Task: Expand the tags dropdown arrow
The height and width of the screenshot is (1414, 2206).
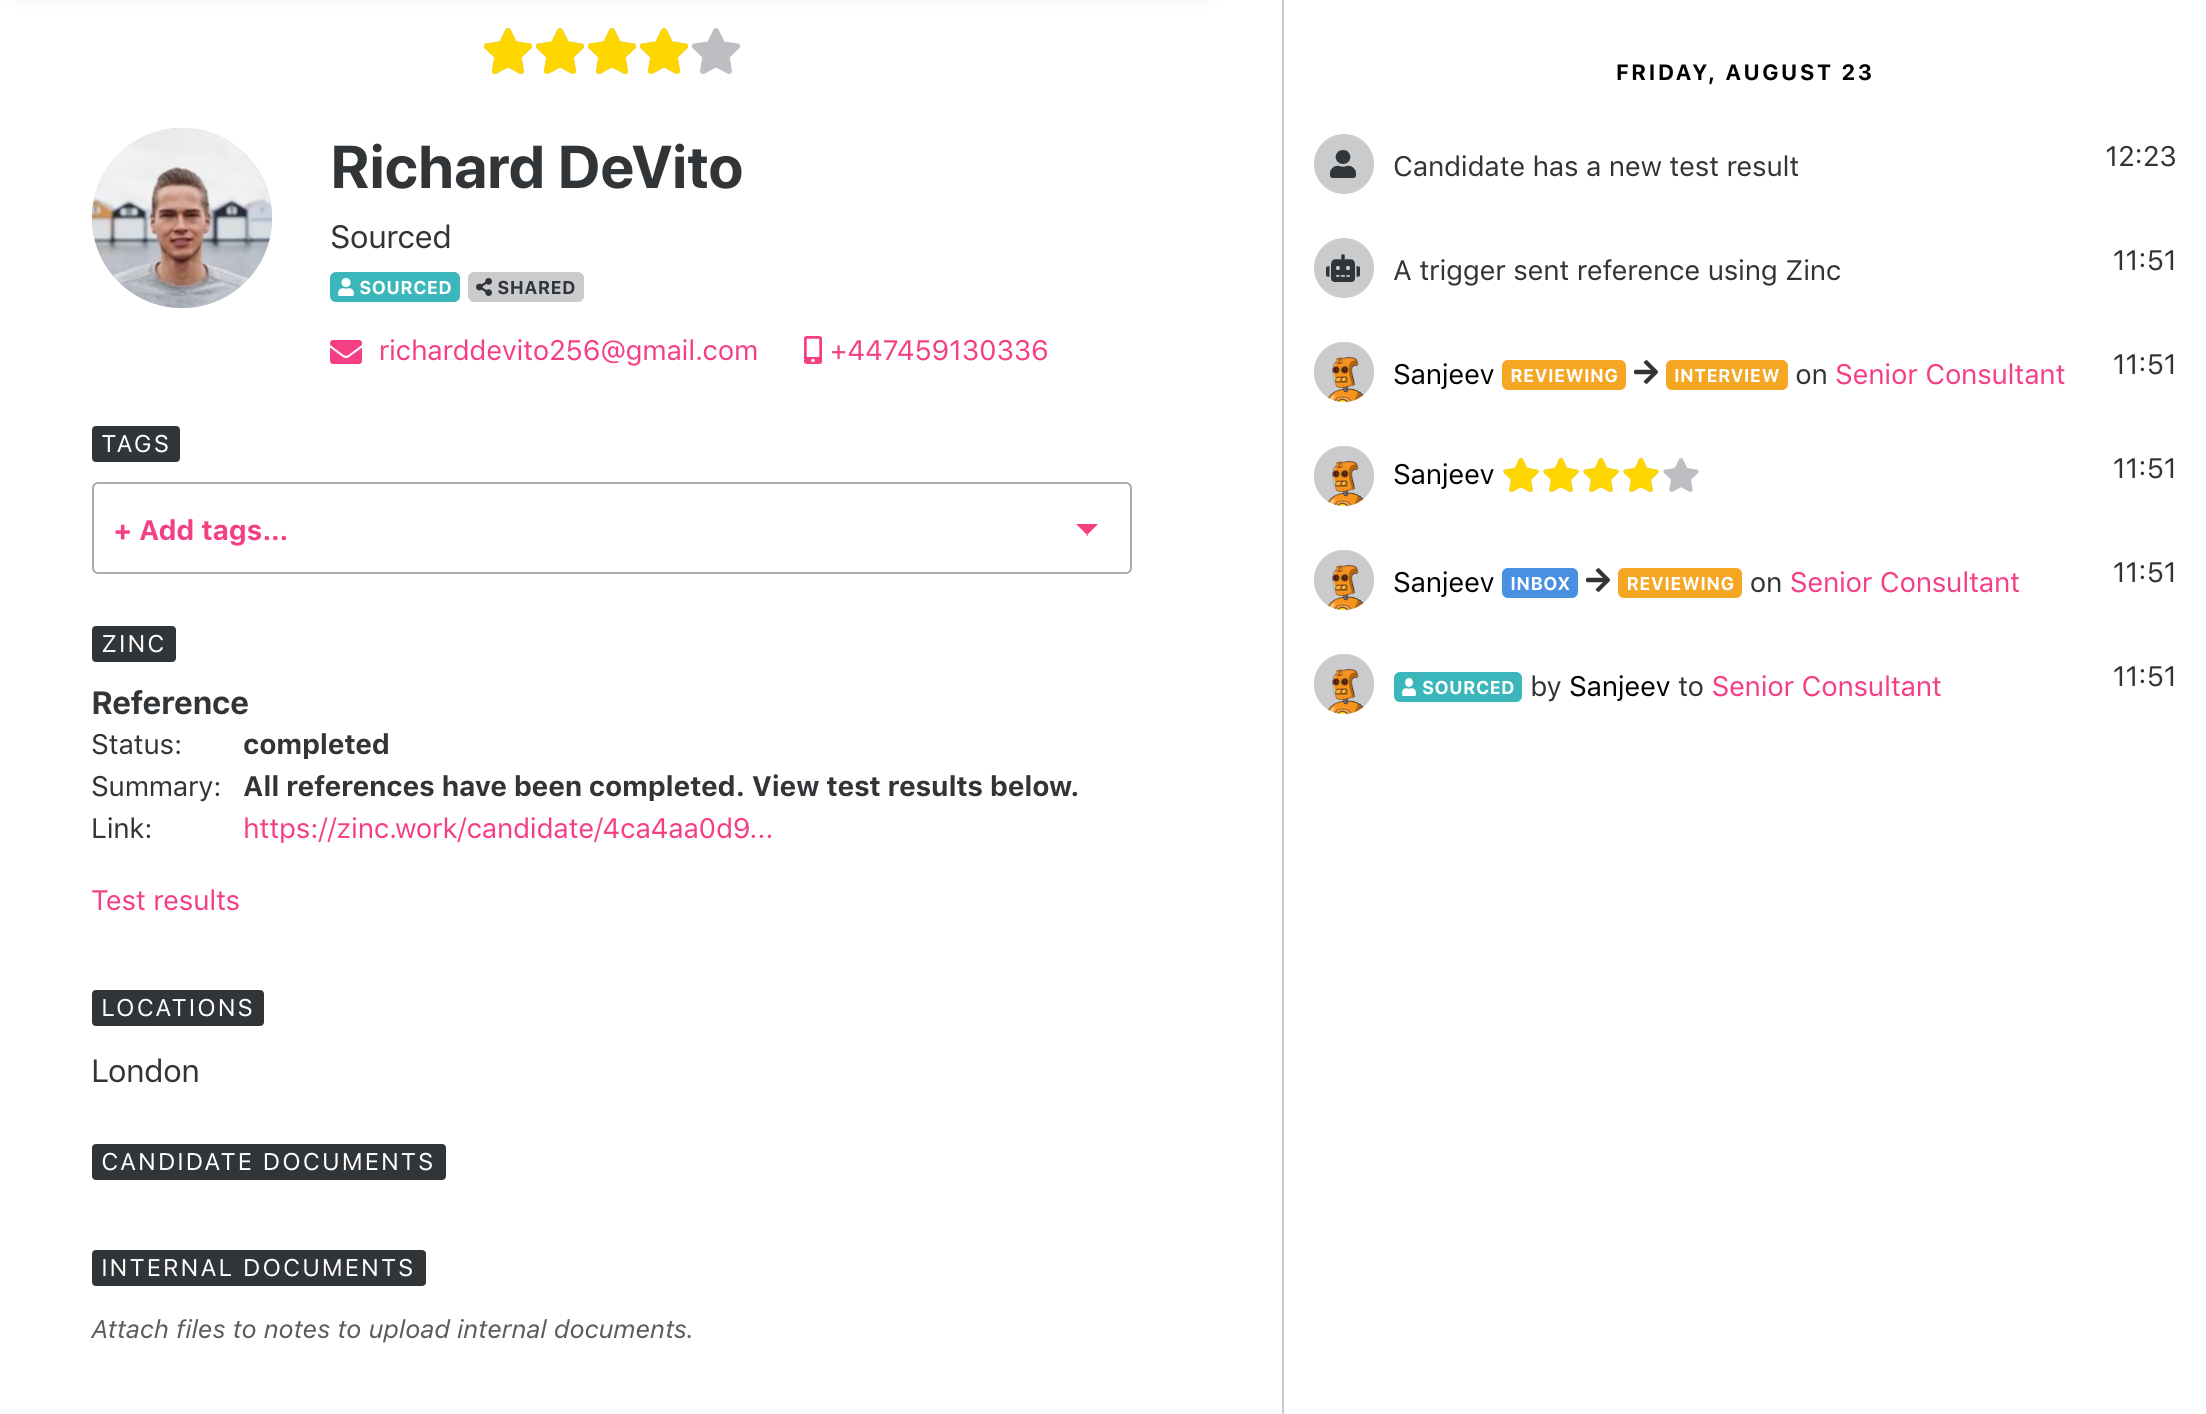Action: (1087, 529)
